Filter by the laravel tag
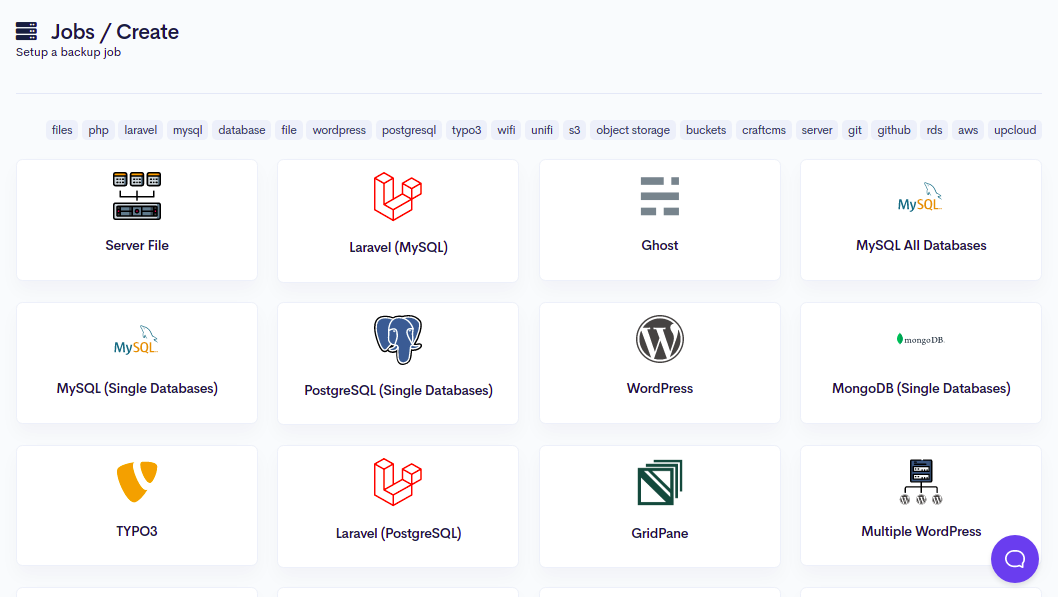The height and width of the screenshot is (597, 1058). pos(140,130)
